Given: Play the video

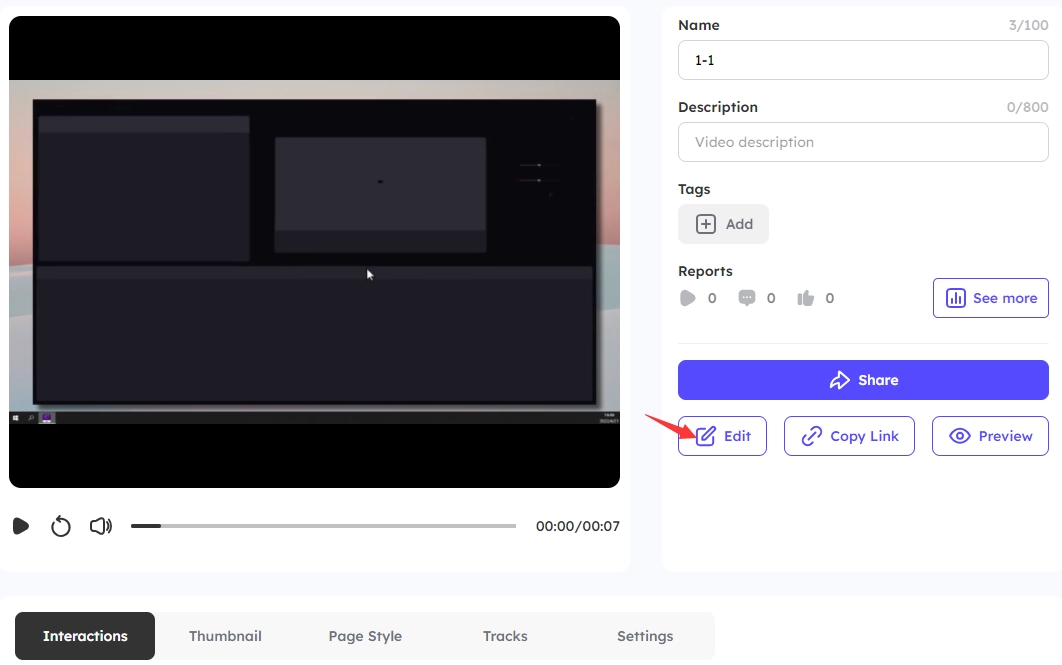Looking at the screenshot, I should click(21, 526).
